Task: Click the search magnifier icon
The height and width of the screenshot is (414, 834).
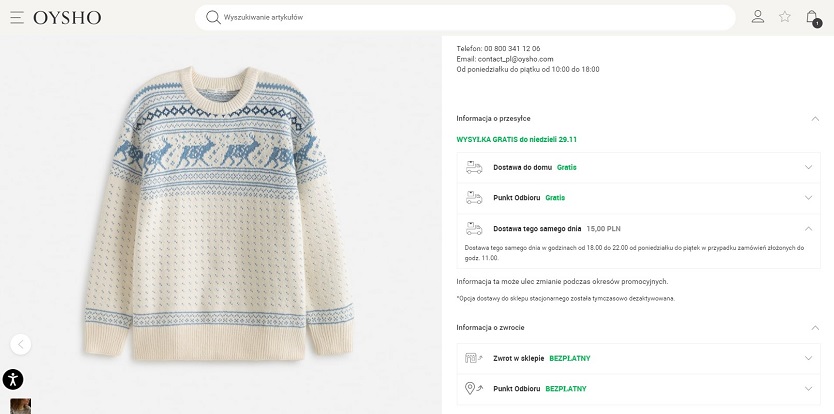Action: (212, 17)
